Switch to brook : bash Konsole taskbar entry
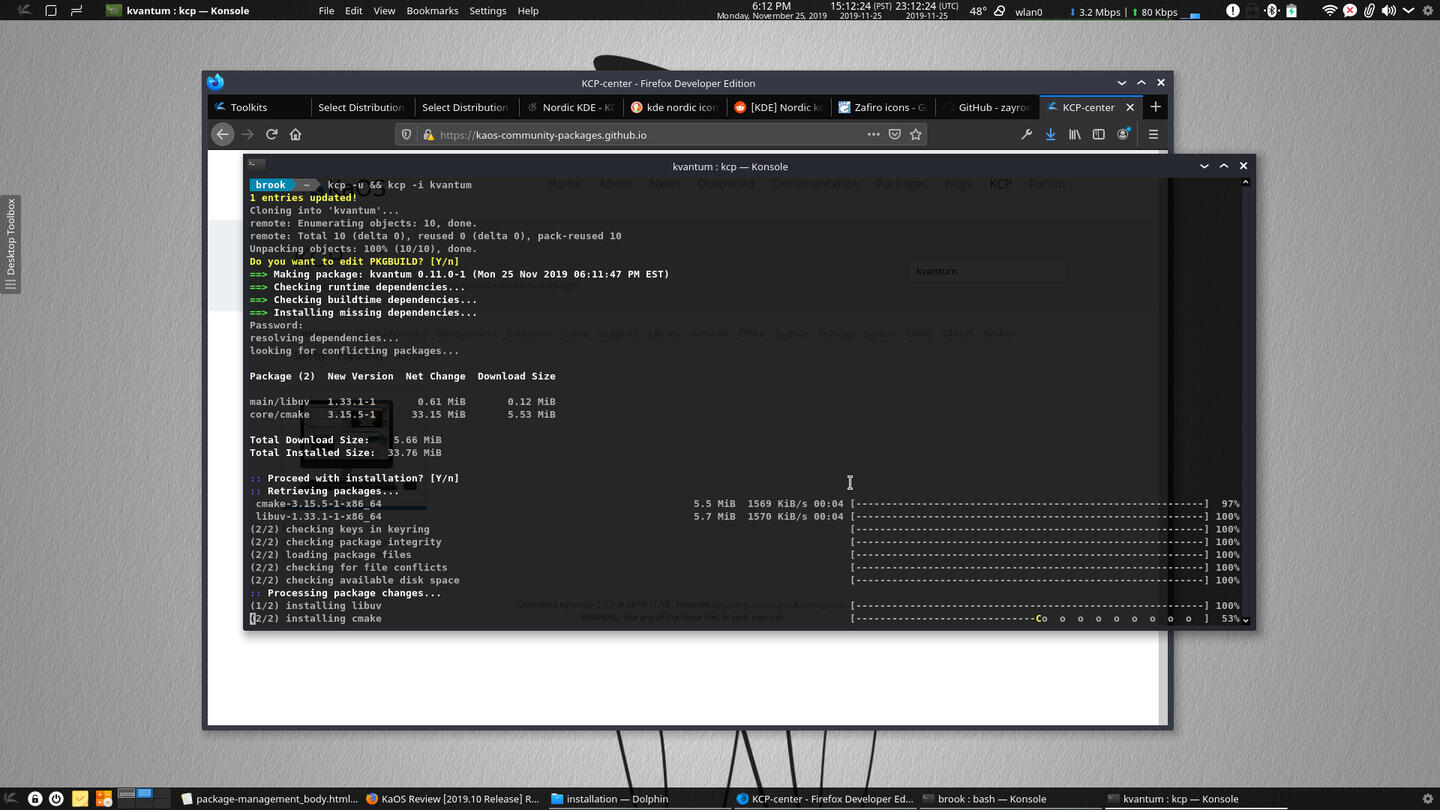Screen dimensions: 1440x810 (x=1009, y=799)
